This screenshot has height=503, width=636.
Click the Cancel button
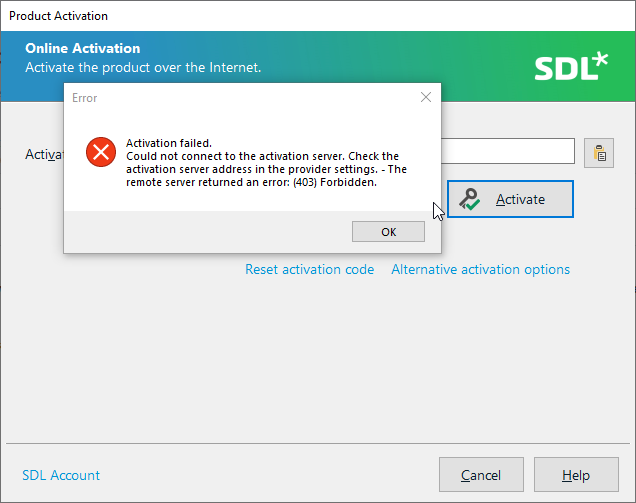481,475
